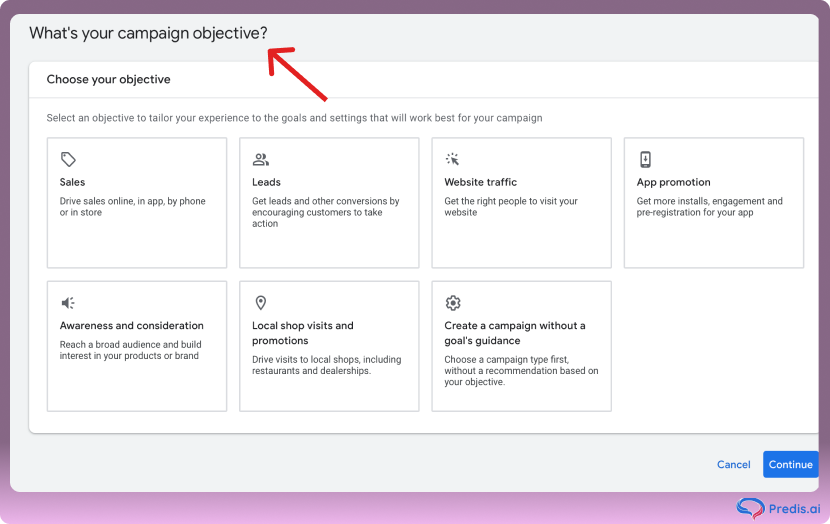Click the Awareness megaphone icon
The image size is (830, 524).
(68, 303)
